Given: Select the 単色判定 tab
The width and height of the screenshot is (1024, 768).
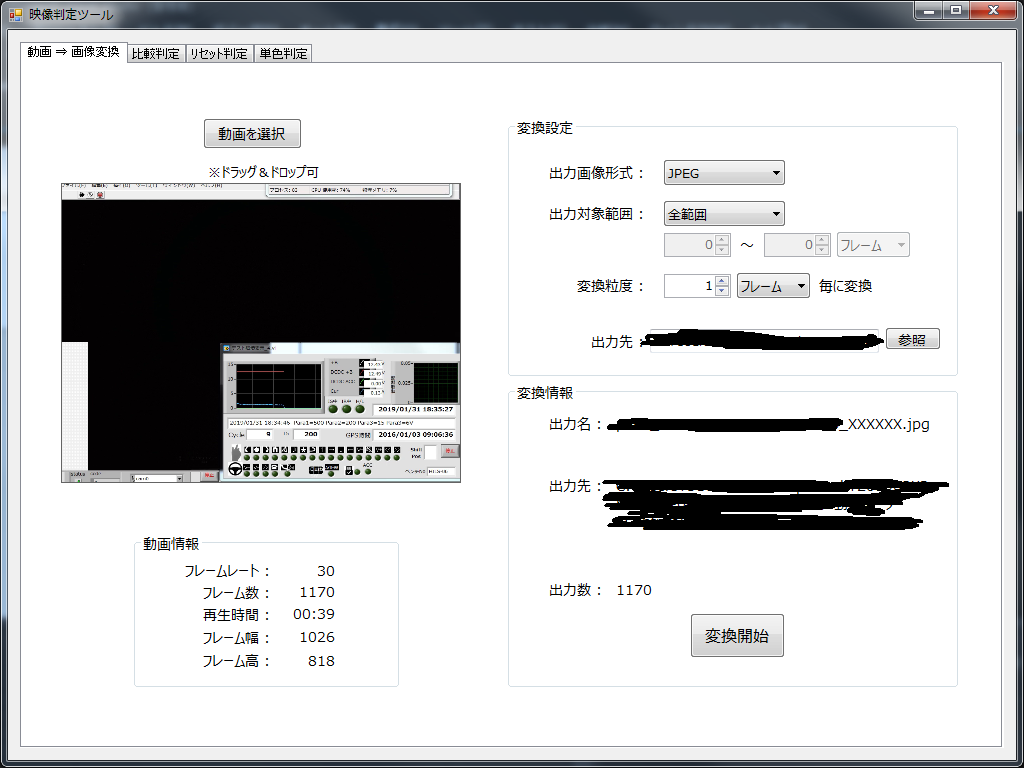Looking at the screenshot, I should (x=283, y=54).
